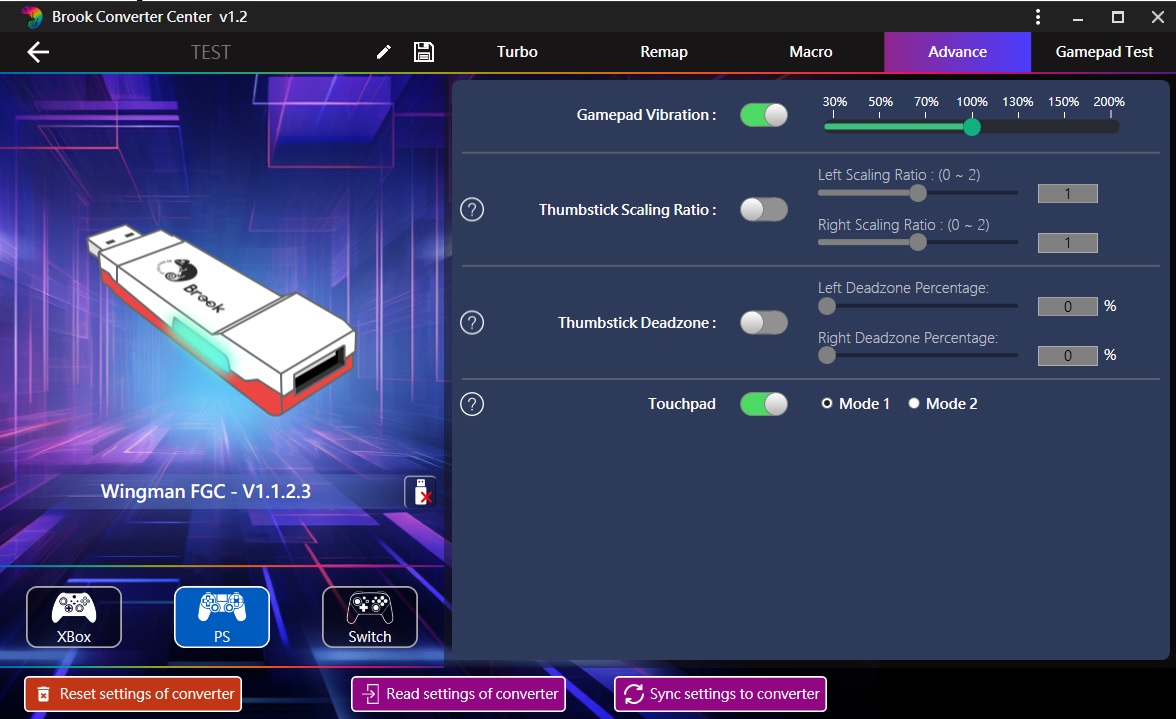Click the TEST profile name

[x=211, y=52]
